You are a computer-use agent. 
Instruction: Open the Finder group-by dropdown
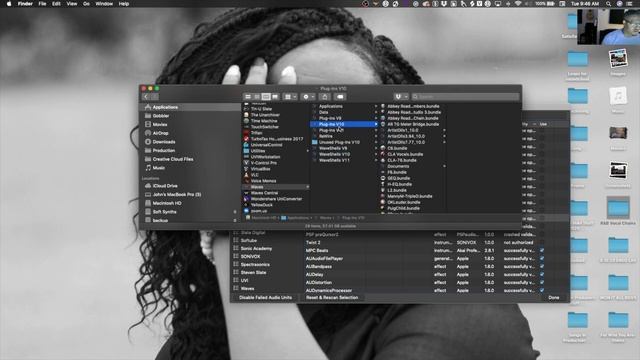290,97
